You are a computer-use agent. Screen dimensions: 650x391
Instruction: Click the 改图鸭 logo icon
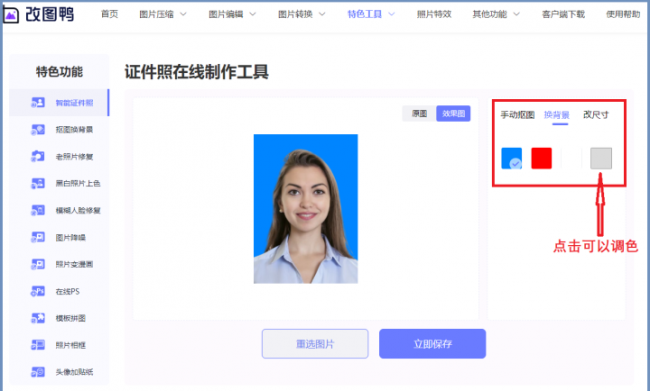coord(10,15)
